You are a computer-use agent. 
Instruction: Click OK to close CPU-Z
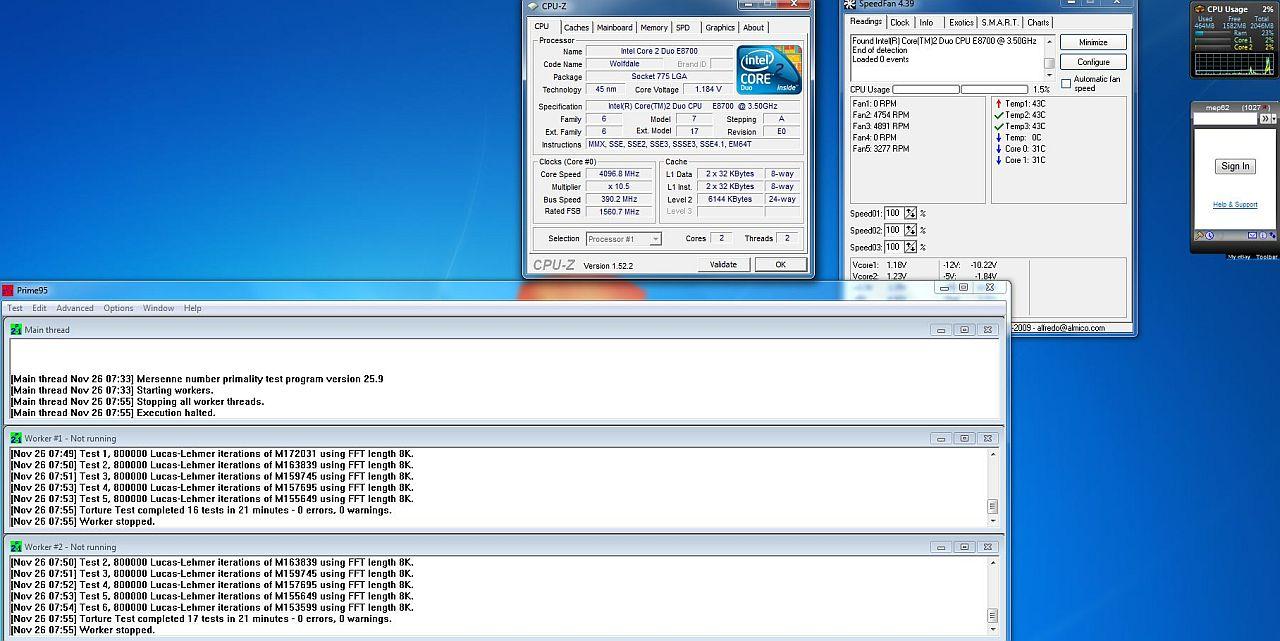pyautogui.click(x=780, y=265)
